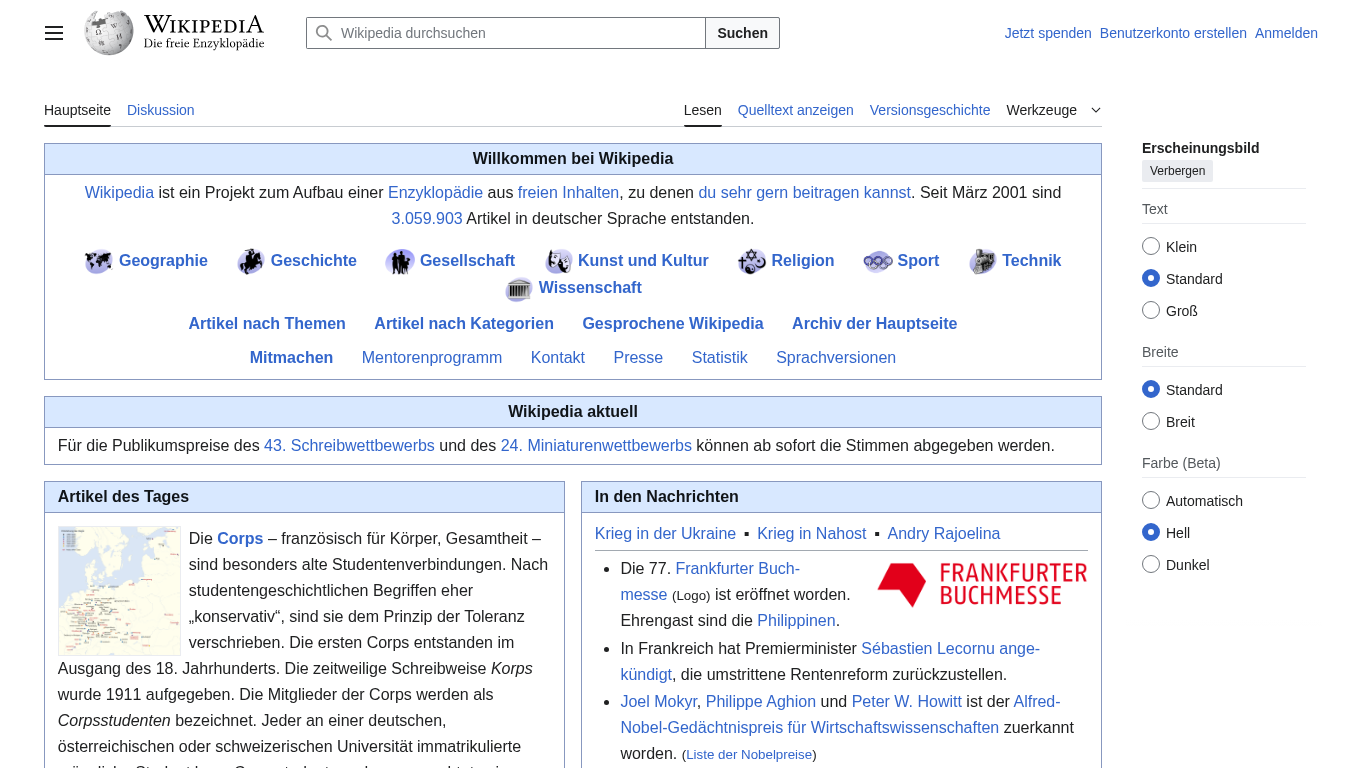Click the Anmelden link
The image size is (1366, 768).
(x=1286, y=33)
